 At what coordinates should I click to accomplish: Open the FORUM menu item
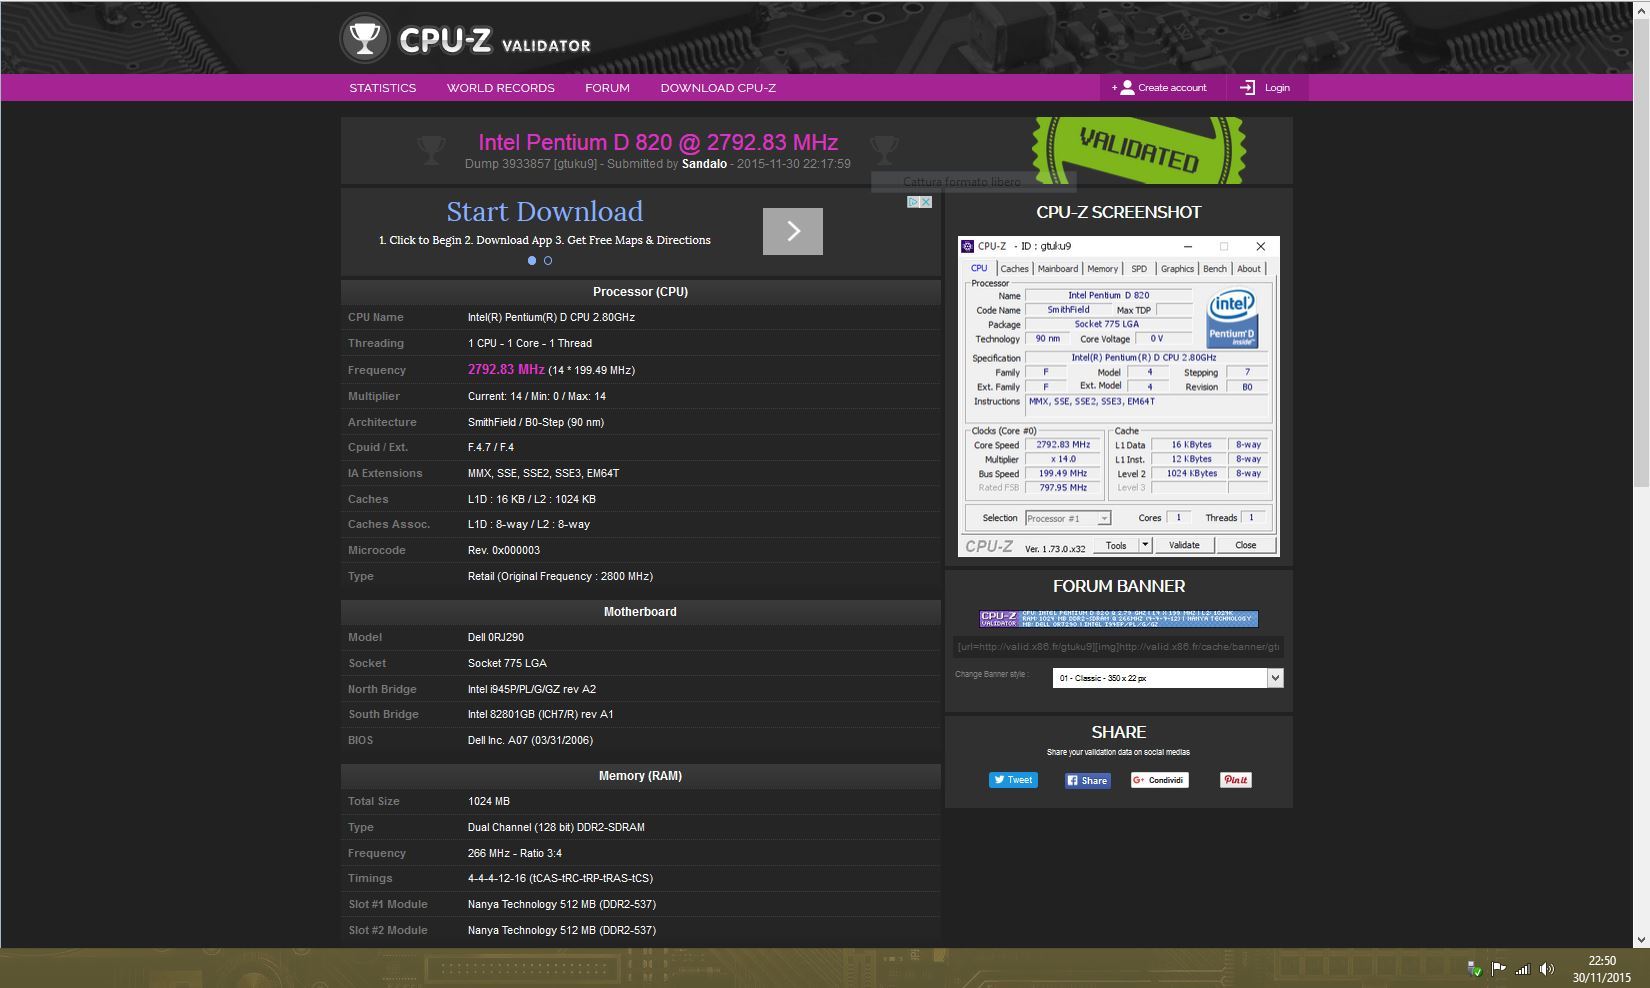click(607, 88)
